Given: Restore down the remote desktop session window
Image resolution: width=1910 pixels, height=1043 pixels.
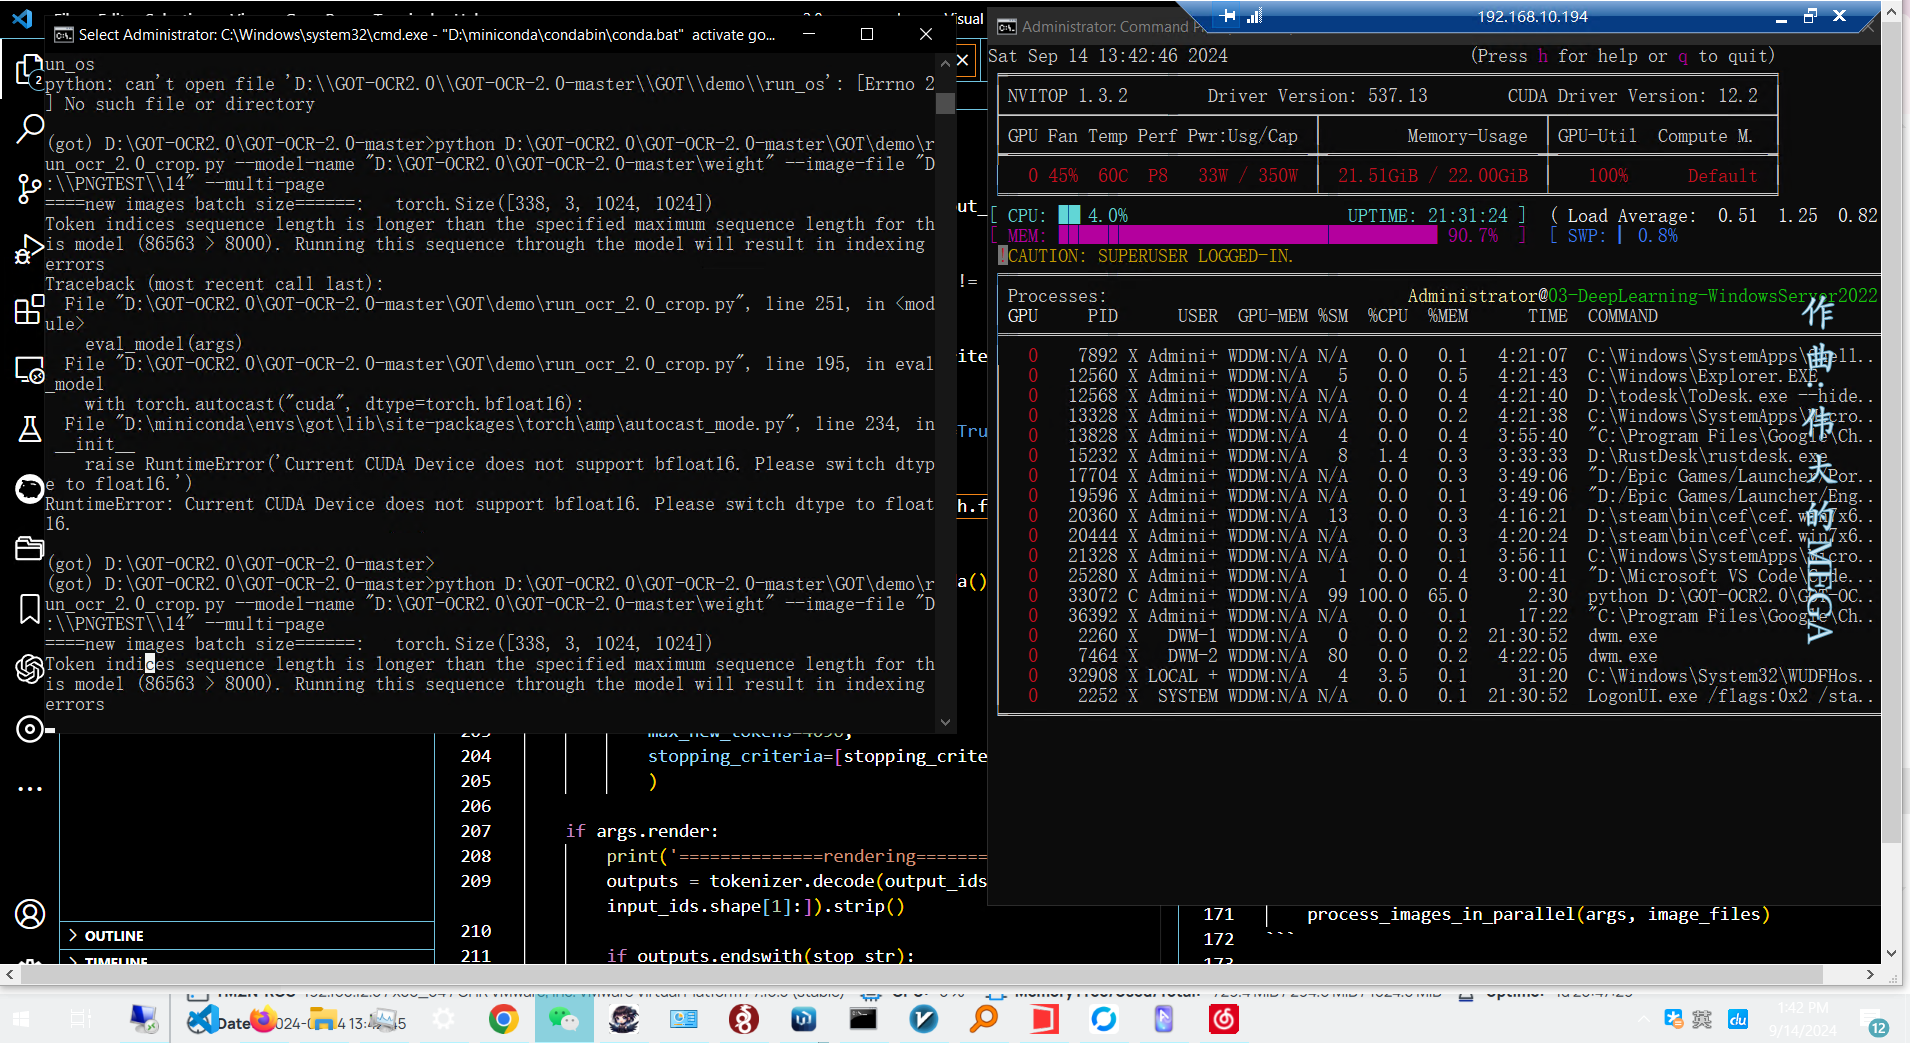Looking at the screenshot, I should pyautogui.click(x=1810, y=16).
